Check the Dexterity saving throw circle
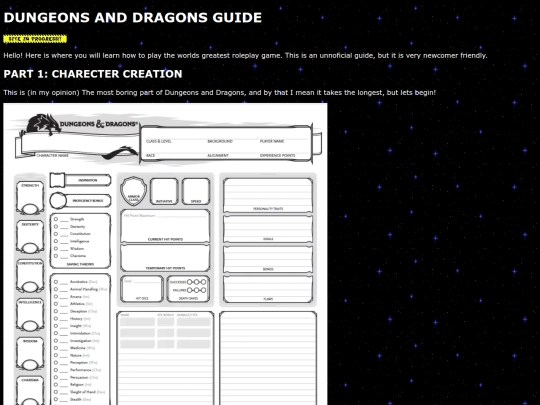540x405 pixels. [56, 227]
